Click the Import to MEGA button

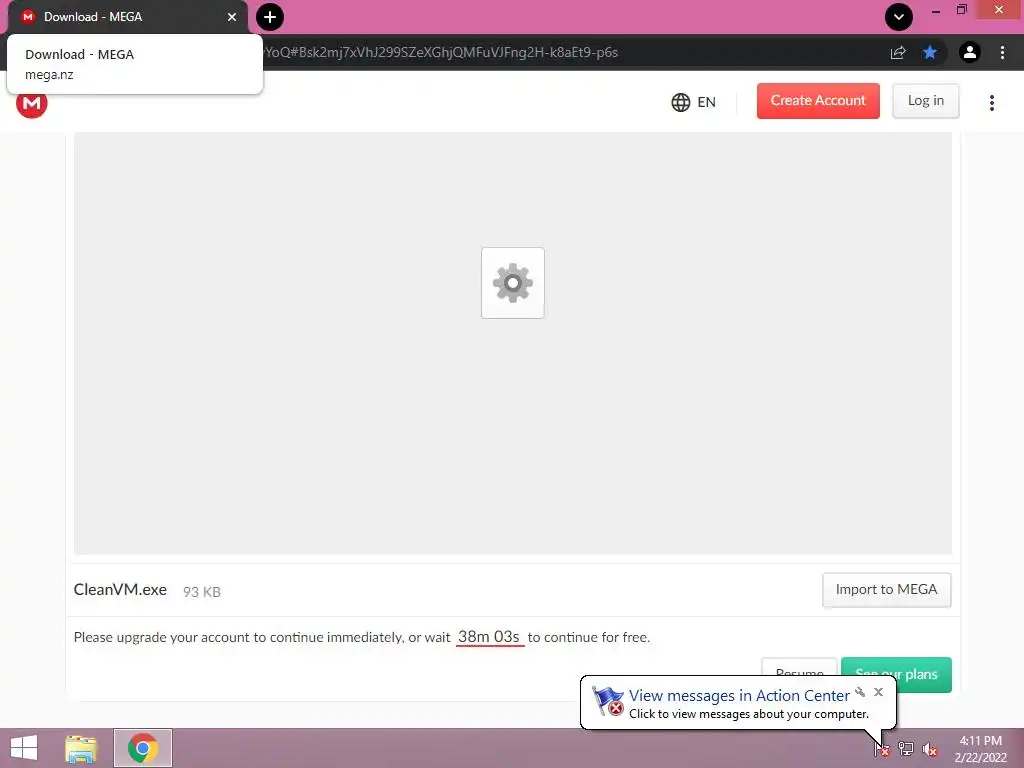[886, 590]
